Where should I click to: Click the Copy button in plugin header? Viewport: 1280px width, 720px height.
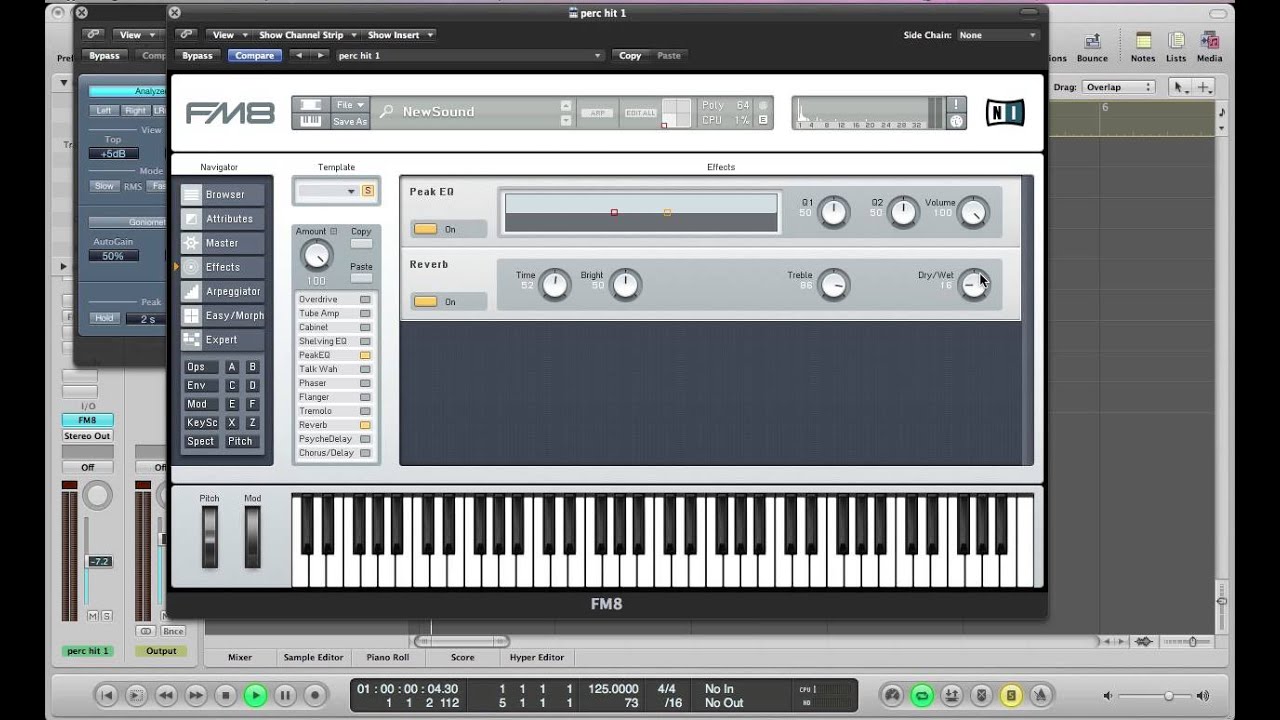click(x=630, y=56)
